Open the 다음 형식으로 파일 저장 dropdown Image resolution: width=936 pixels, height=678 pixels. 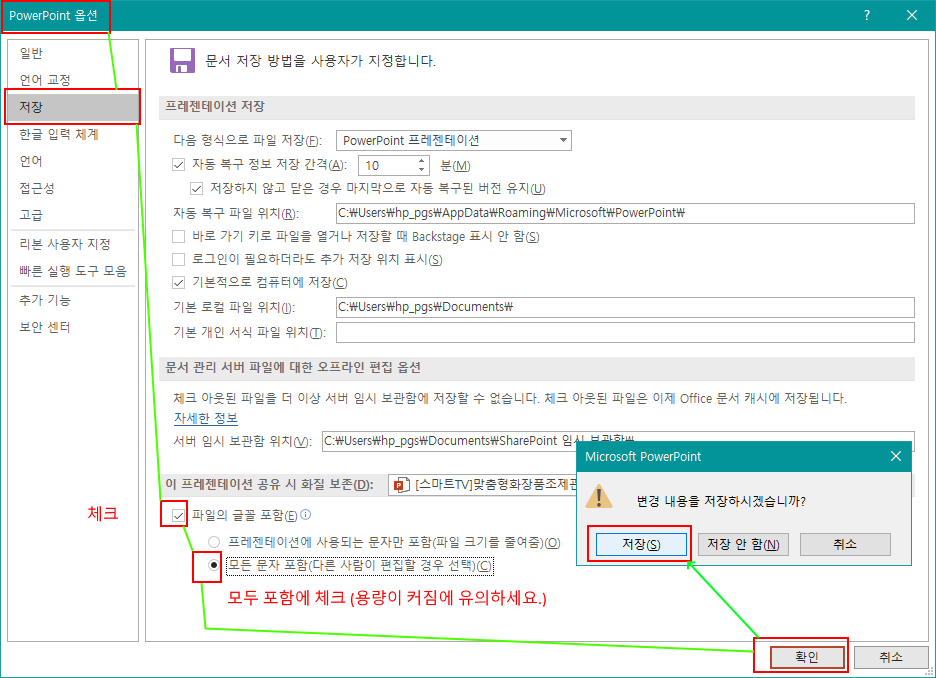coord(454,140)
